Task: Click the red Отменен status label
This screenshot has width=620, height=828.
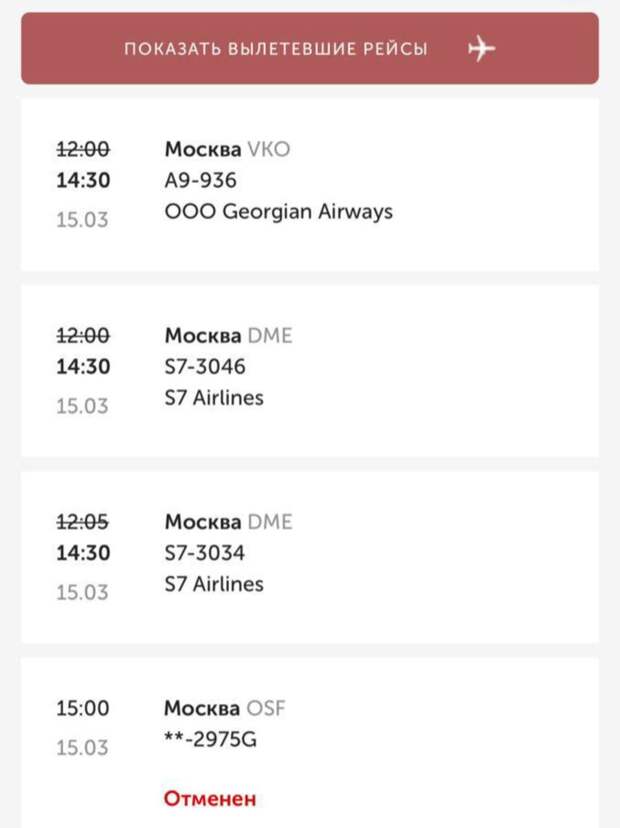Action: [x=209, y=798]
